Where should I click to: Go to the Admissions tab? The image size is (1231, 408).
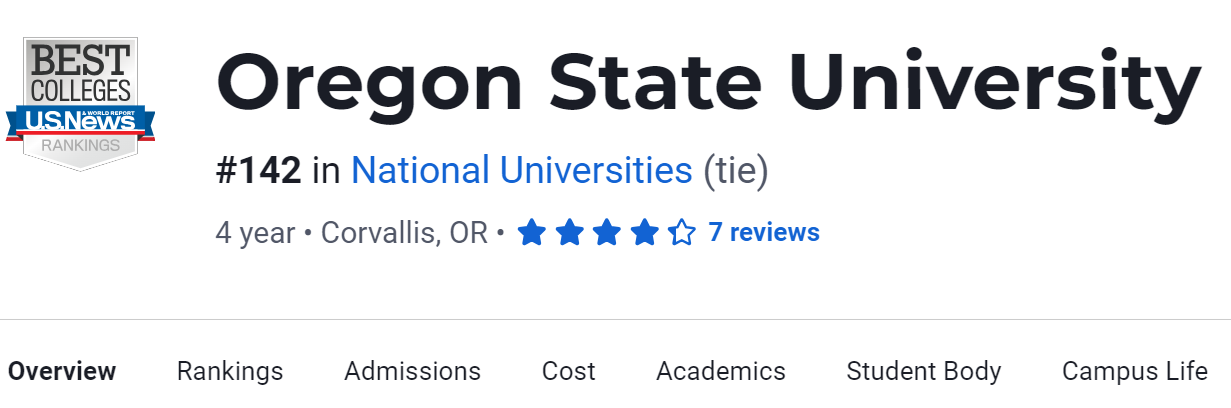point(412,371)
